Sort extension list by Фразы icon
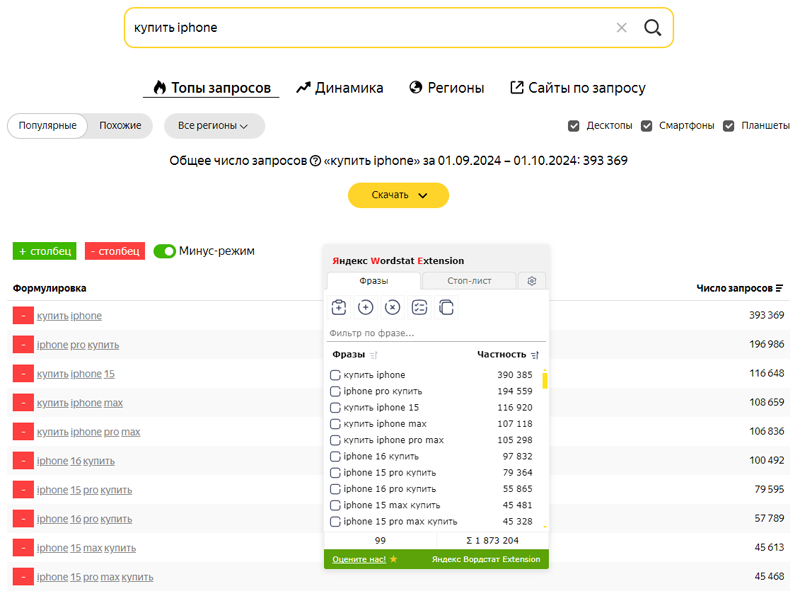This screenshot has height=596, width=800. [x=373, y=355]
